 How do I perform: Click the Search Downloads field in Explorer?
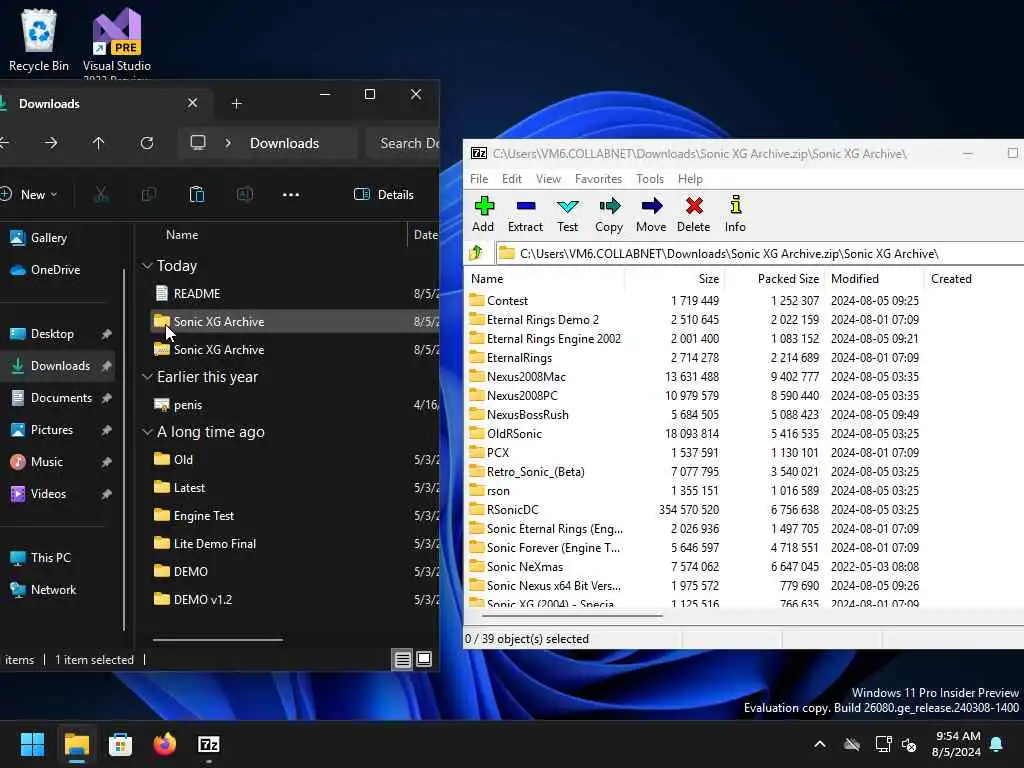point(402,143)
